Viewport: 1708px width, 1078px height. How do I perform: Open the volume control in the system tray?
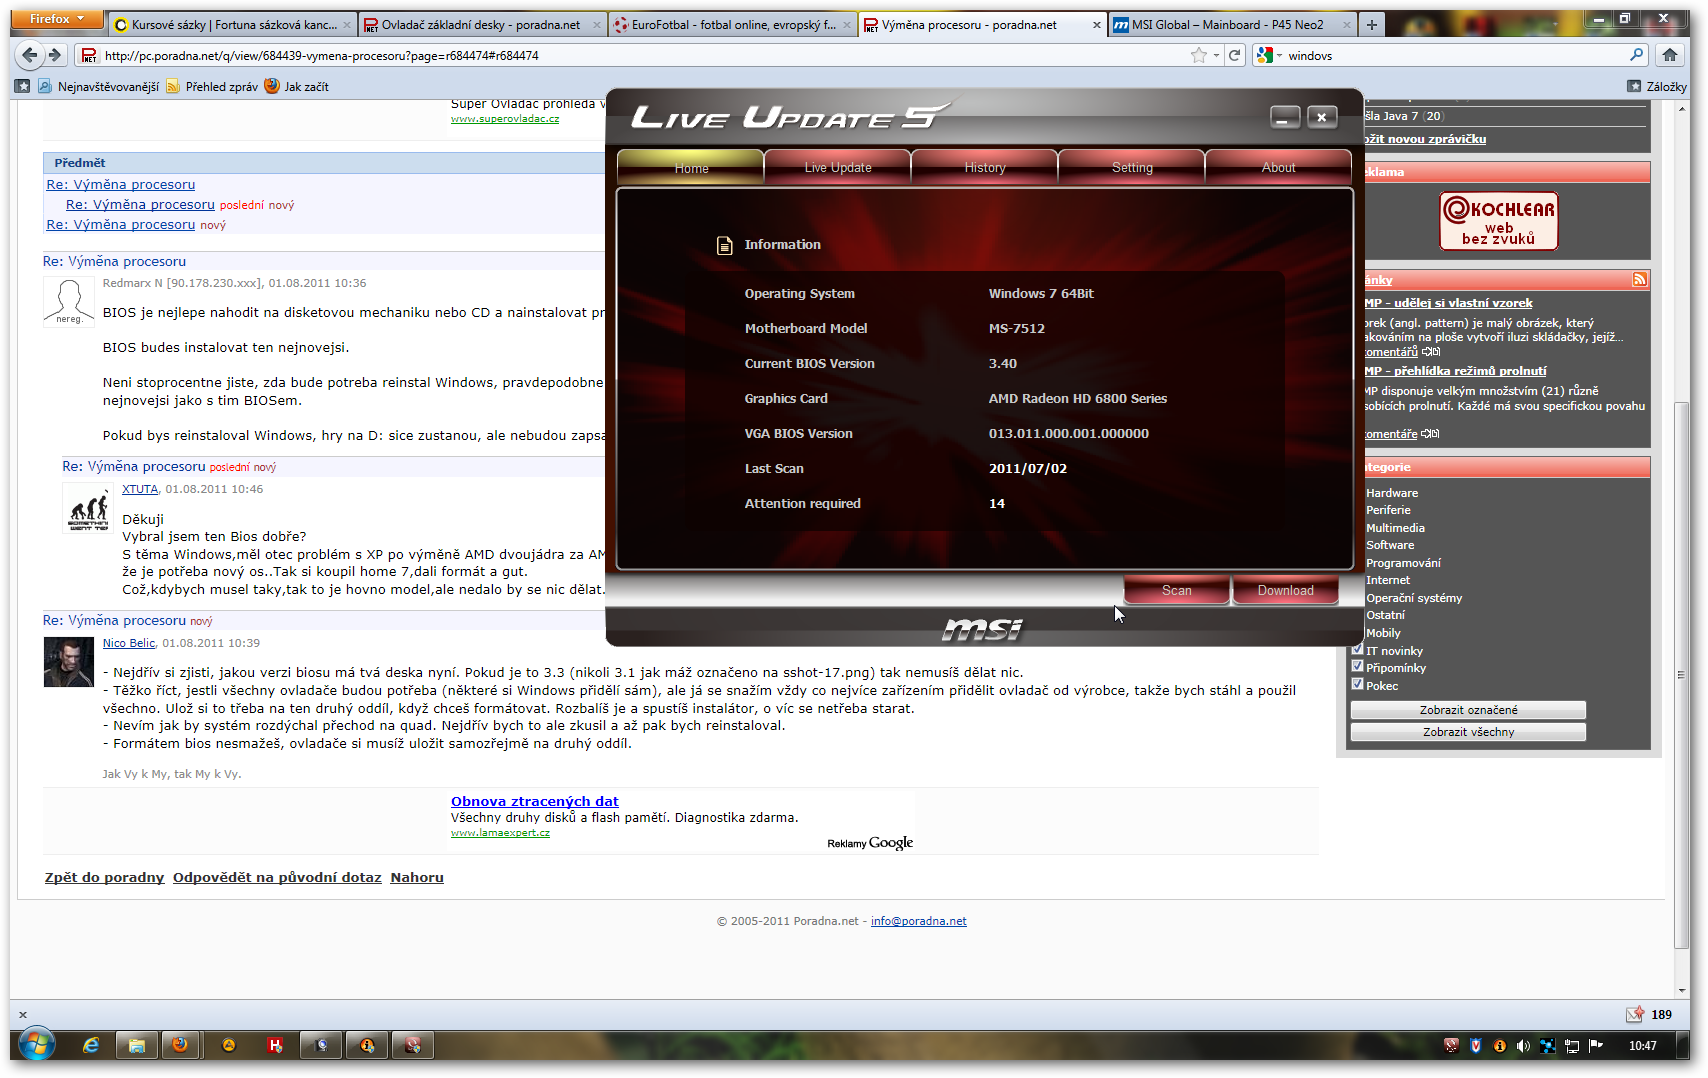click(x=1523, y=1046)
